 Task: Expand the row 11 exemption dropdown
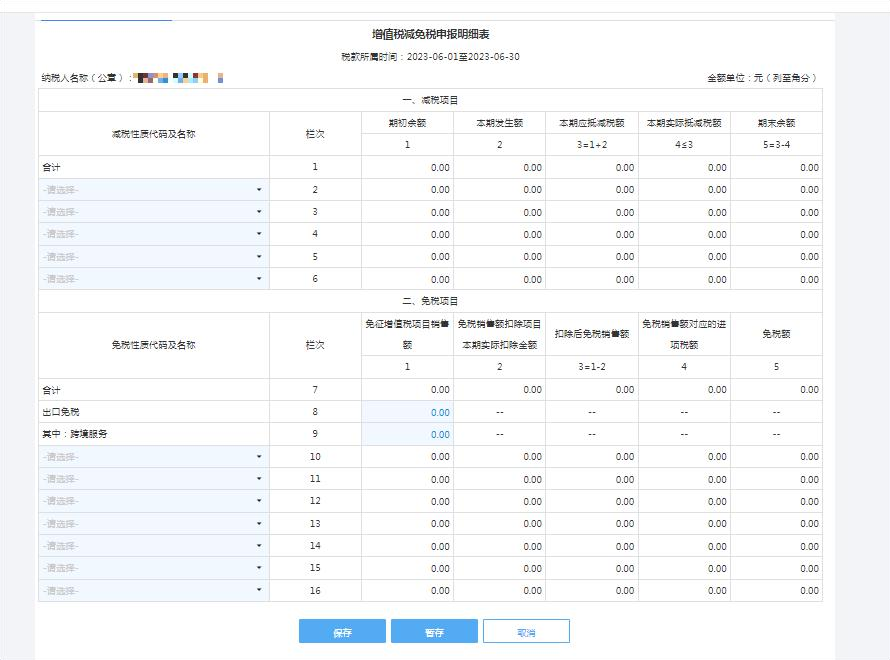(154, 479)
